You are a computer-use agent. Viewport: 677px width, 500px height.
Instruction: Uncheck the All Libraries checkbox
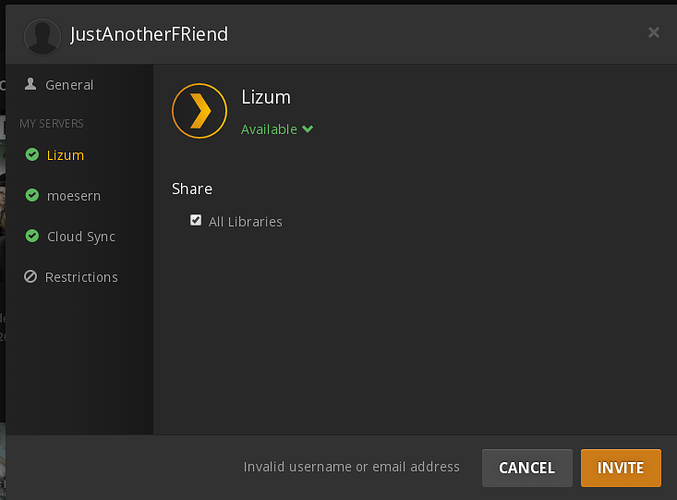pyautogui.click(x=196, y=220)
